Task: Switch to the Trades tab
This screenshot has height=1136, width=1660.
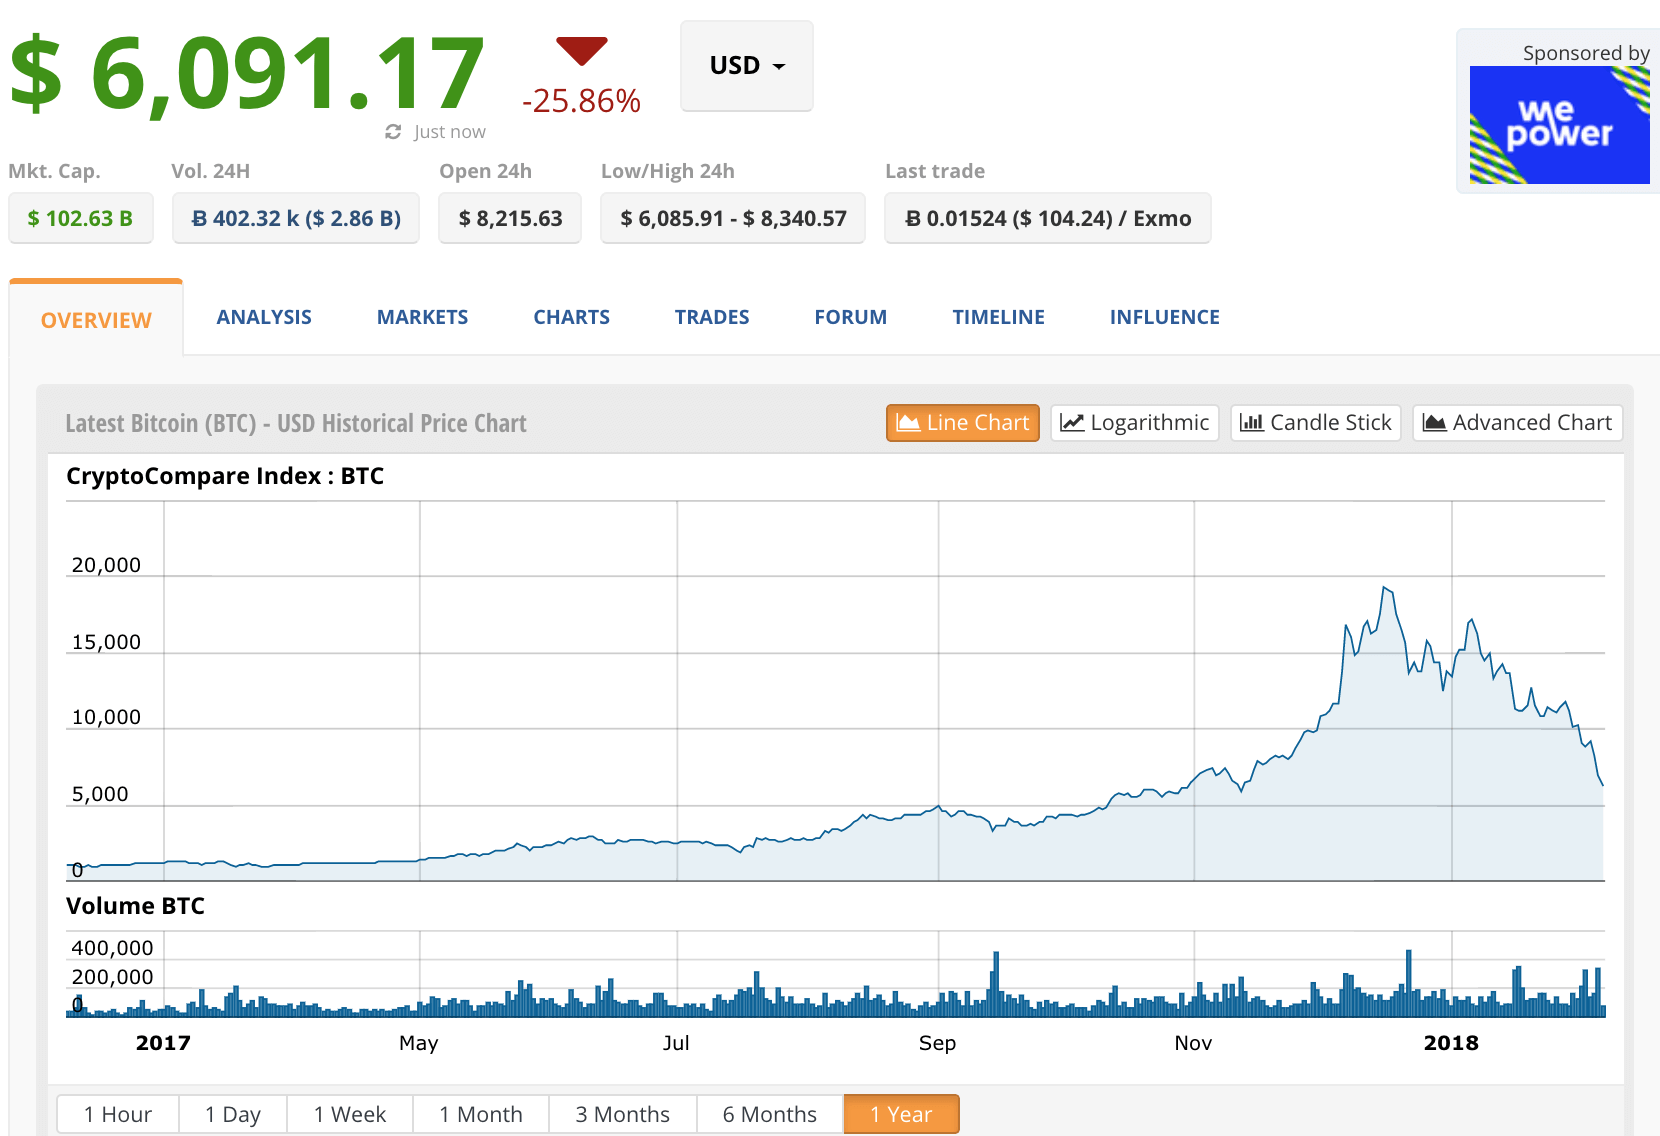Action: (711, 317)
